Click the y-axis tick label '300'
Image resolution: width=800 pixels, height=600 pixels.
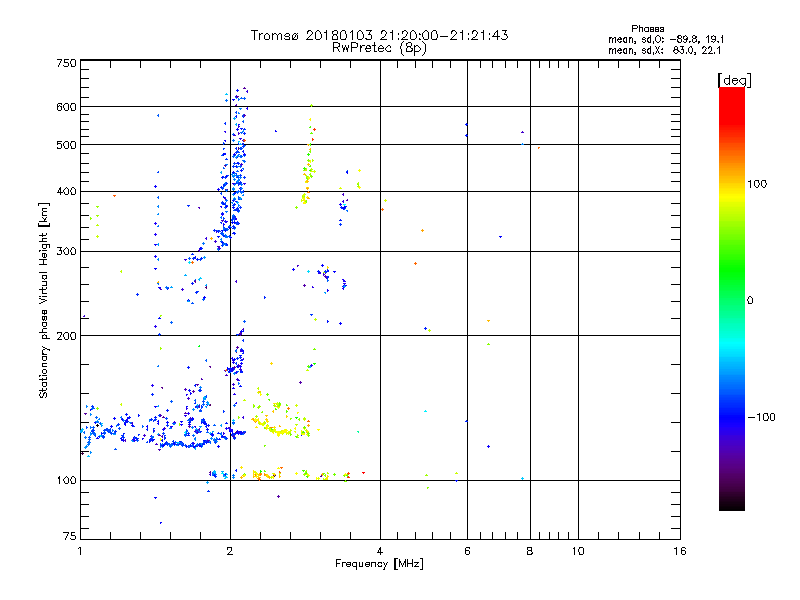66,251
